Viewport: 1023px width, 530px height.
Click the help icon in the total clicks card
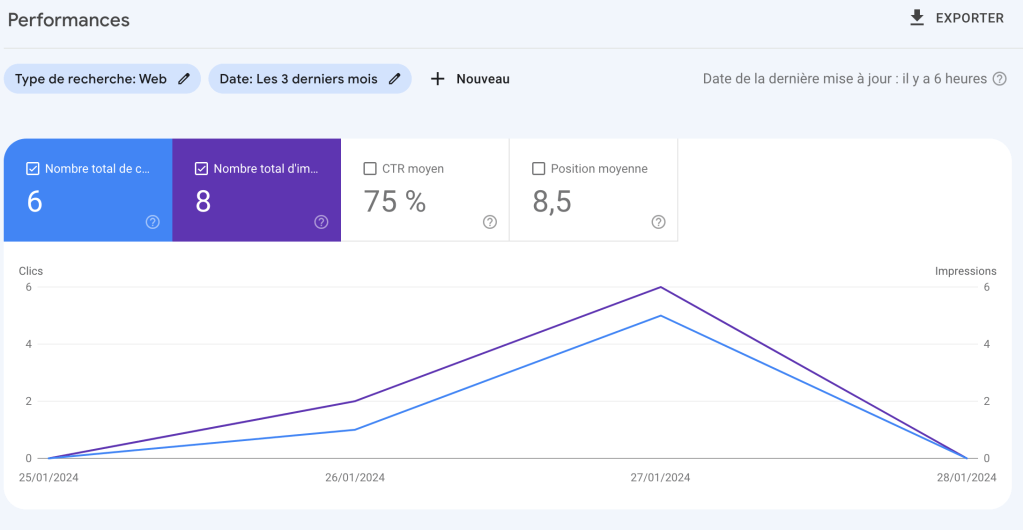point(152,222)
